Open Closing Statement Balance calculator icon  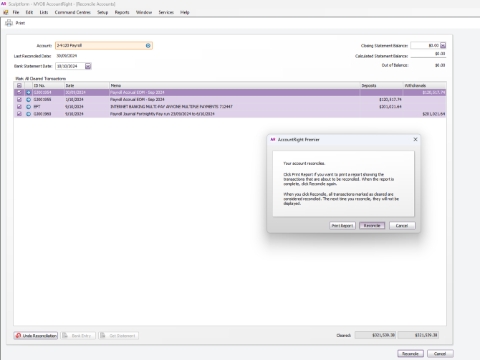443,45
